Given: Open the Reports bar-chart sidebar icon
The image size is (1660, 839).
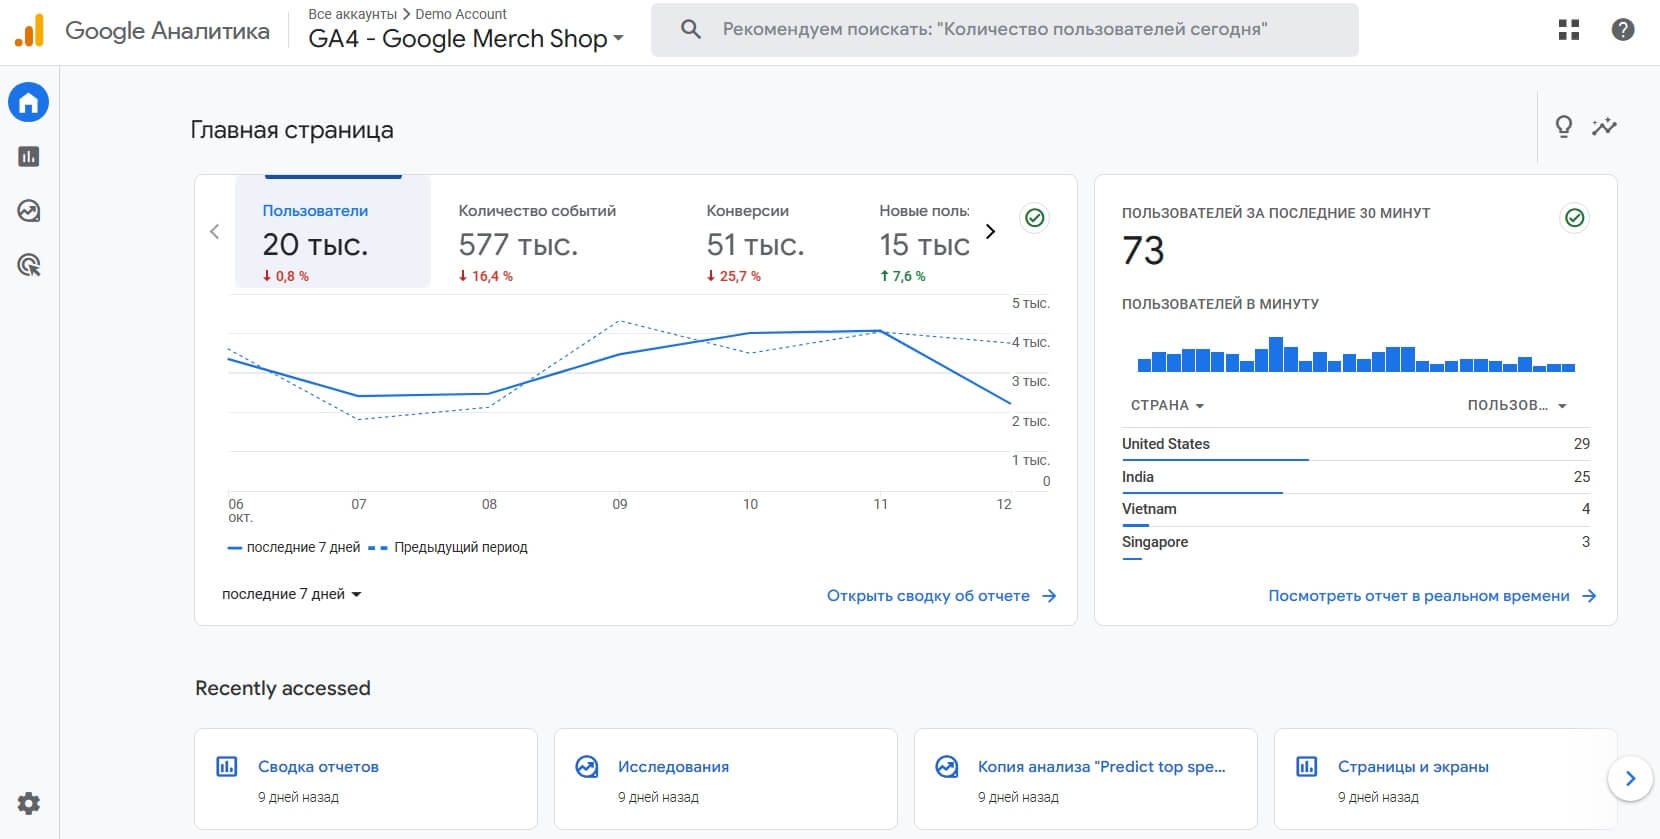Looking at the screenshot, I should 28,157.
